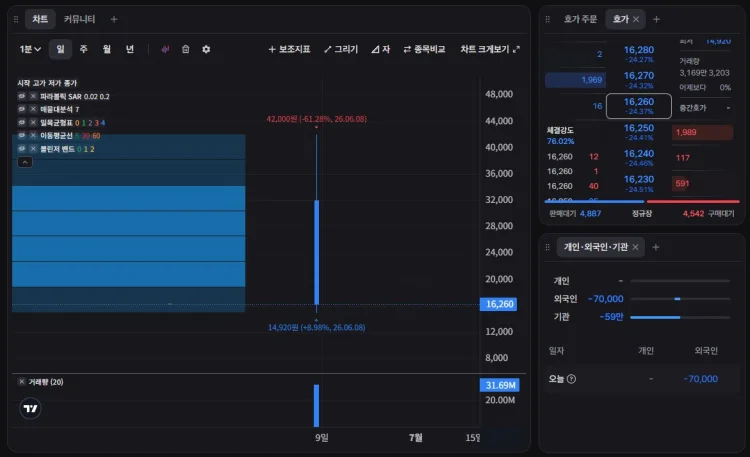Click the 외국인 -70,000 value in 오늘 row
Screen dimensions: 750x457
[700, 379]
